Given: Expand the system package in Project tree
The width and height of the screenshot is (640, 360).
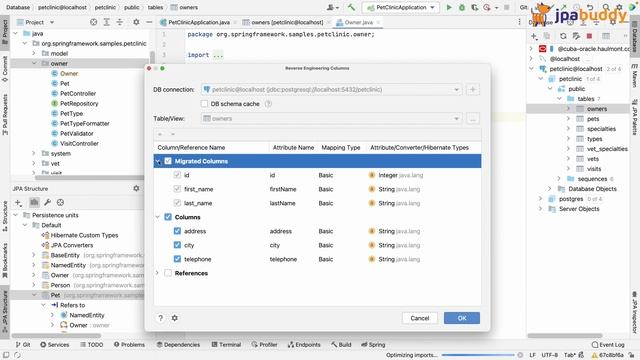Looking at the screenshot, I should [x=34, y=153].
